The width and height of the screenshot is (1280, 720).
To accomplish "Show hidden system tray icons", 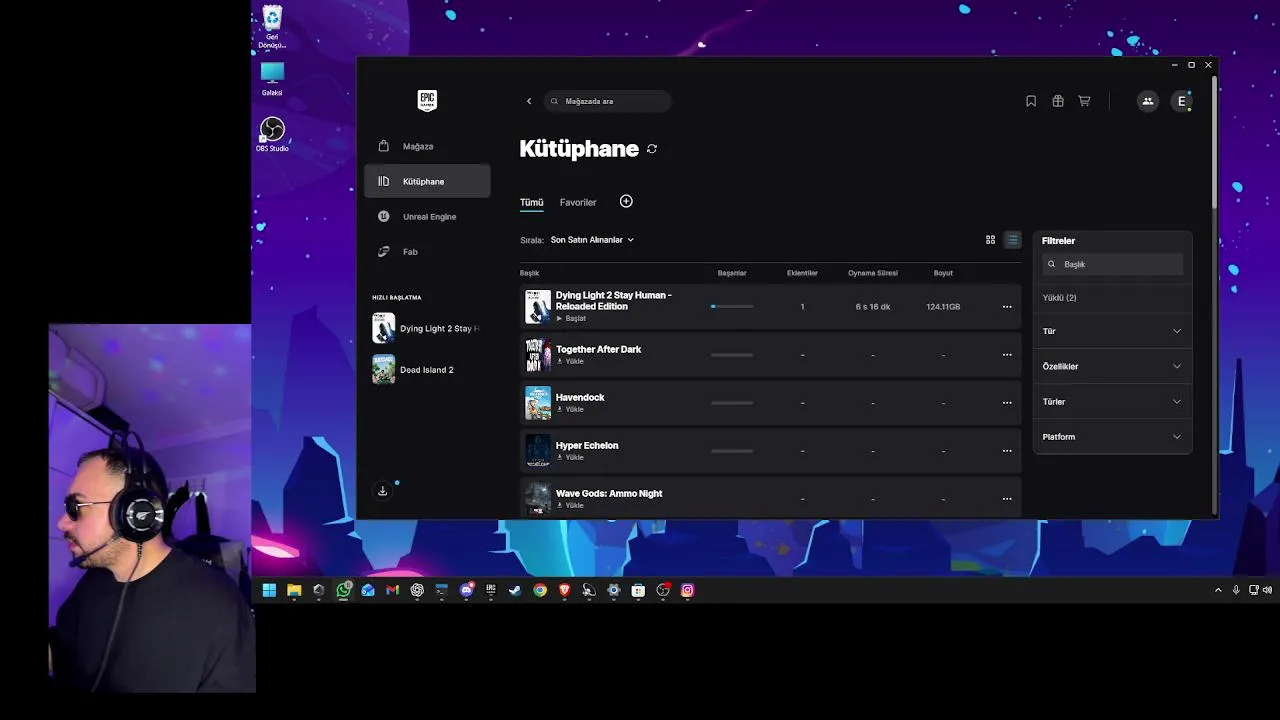I will tap(1218, 590).
